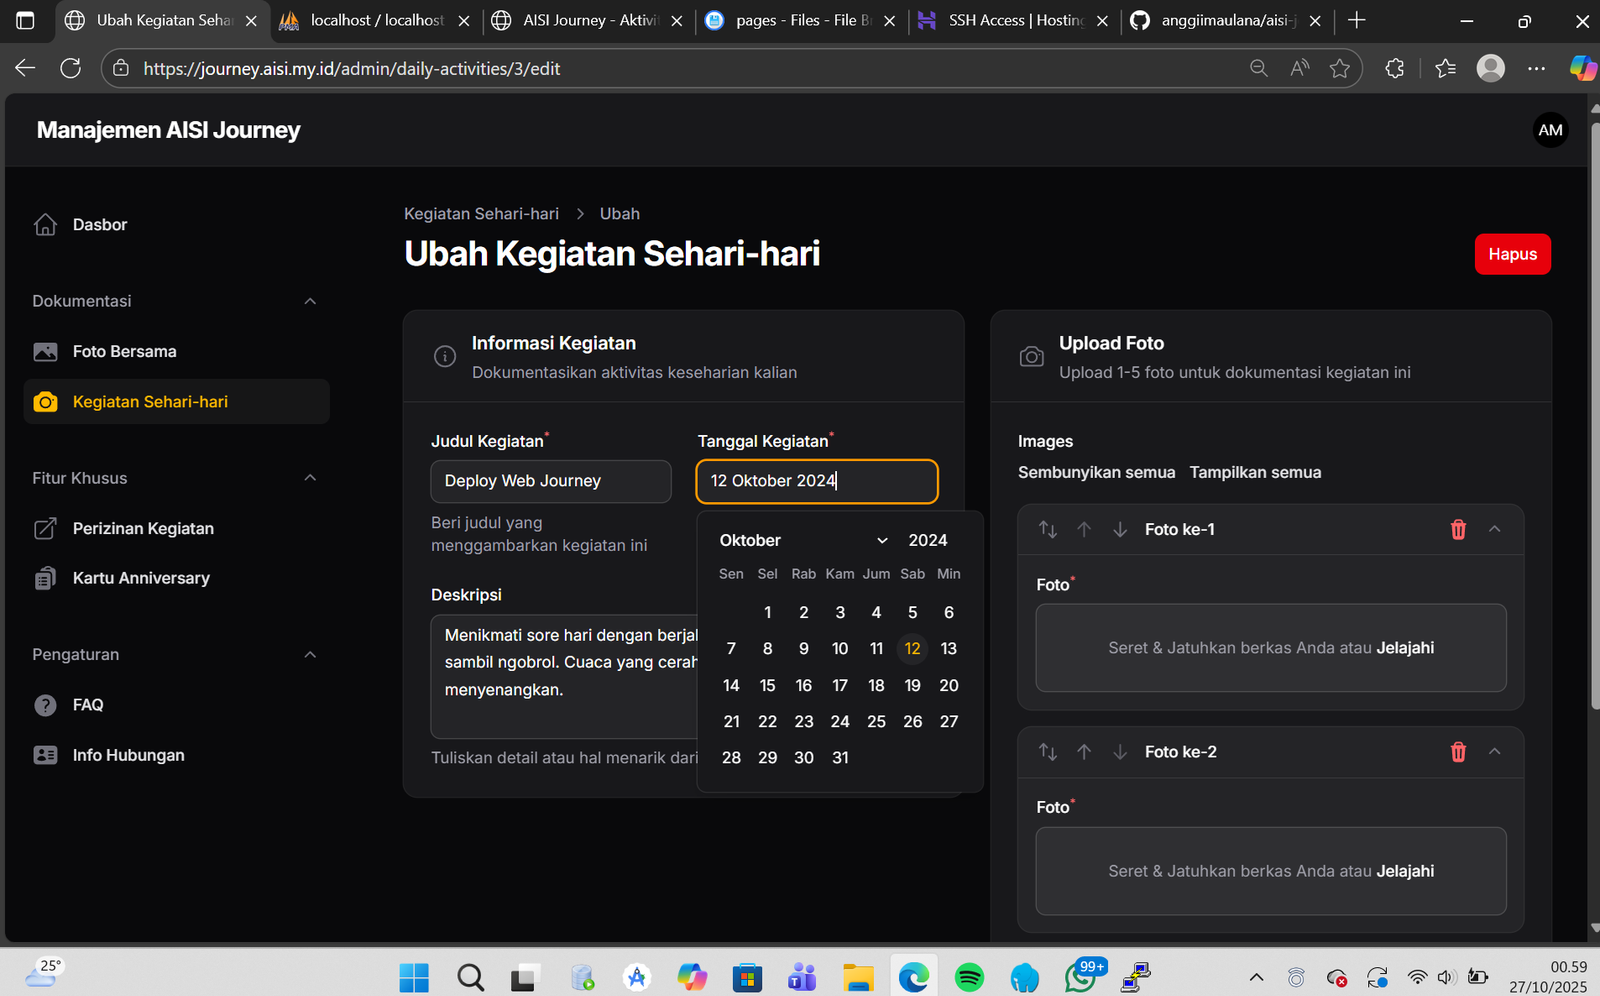Click Sembunyikan semua link
Image resolution: width=1600 pixels, height=996 pixels.
[1096, 472]
